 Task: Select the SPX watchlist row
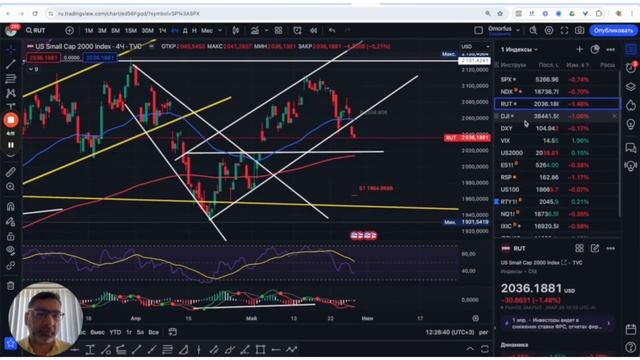coord(557,80)
